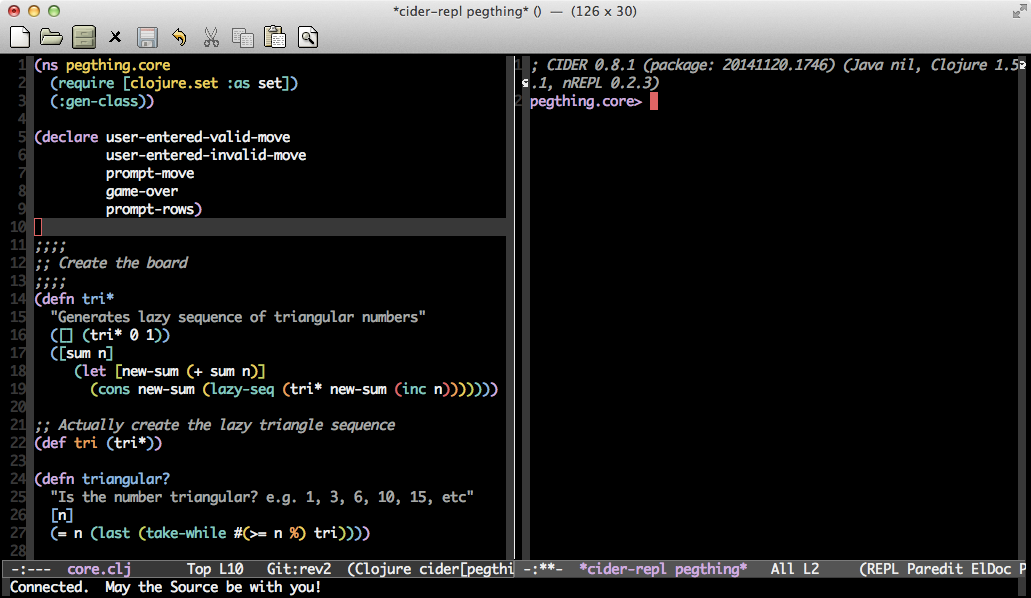1031x598 pixels.
Task: Undo the last change with the arrow icon
Action: [x=179, y=38]
